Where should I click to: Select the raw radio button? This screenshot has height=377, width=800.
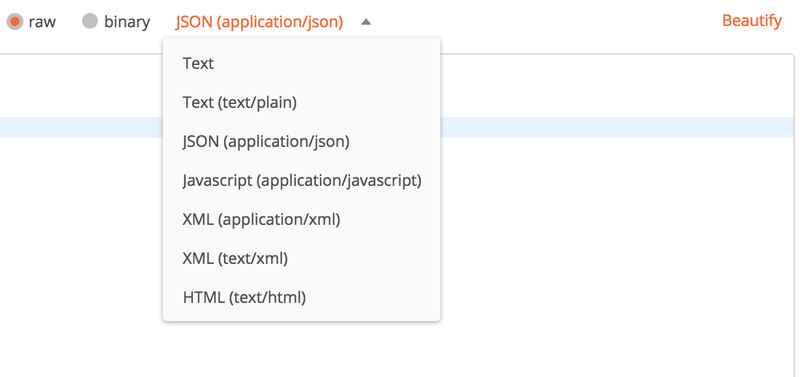point(15,22)
